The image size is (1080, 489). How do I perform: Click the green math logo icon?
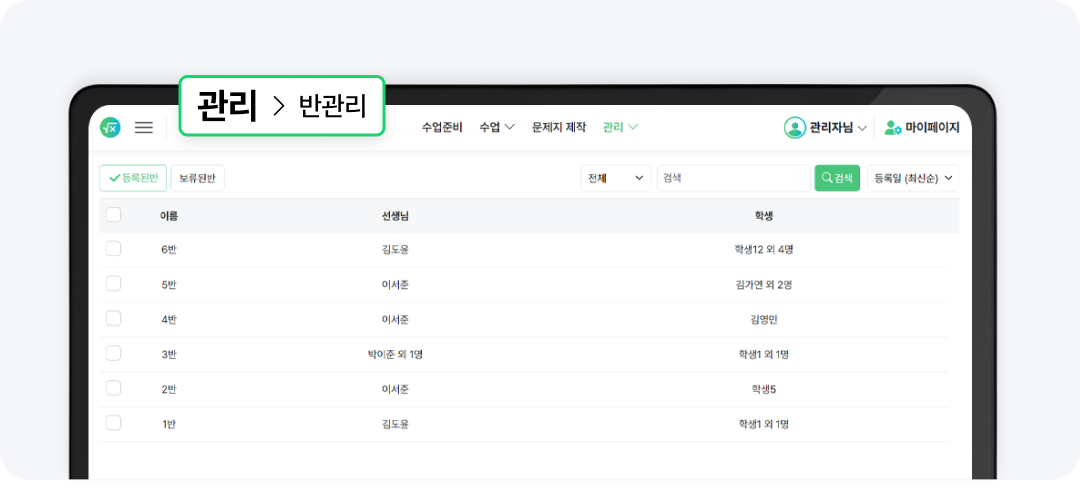tap(110, 128)
